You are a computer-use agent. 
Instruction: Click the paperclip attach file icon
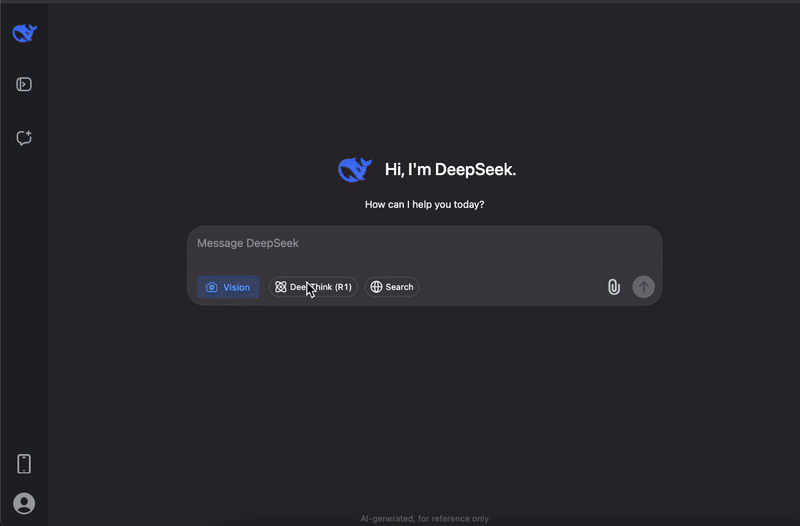614,287
